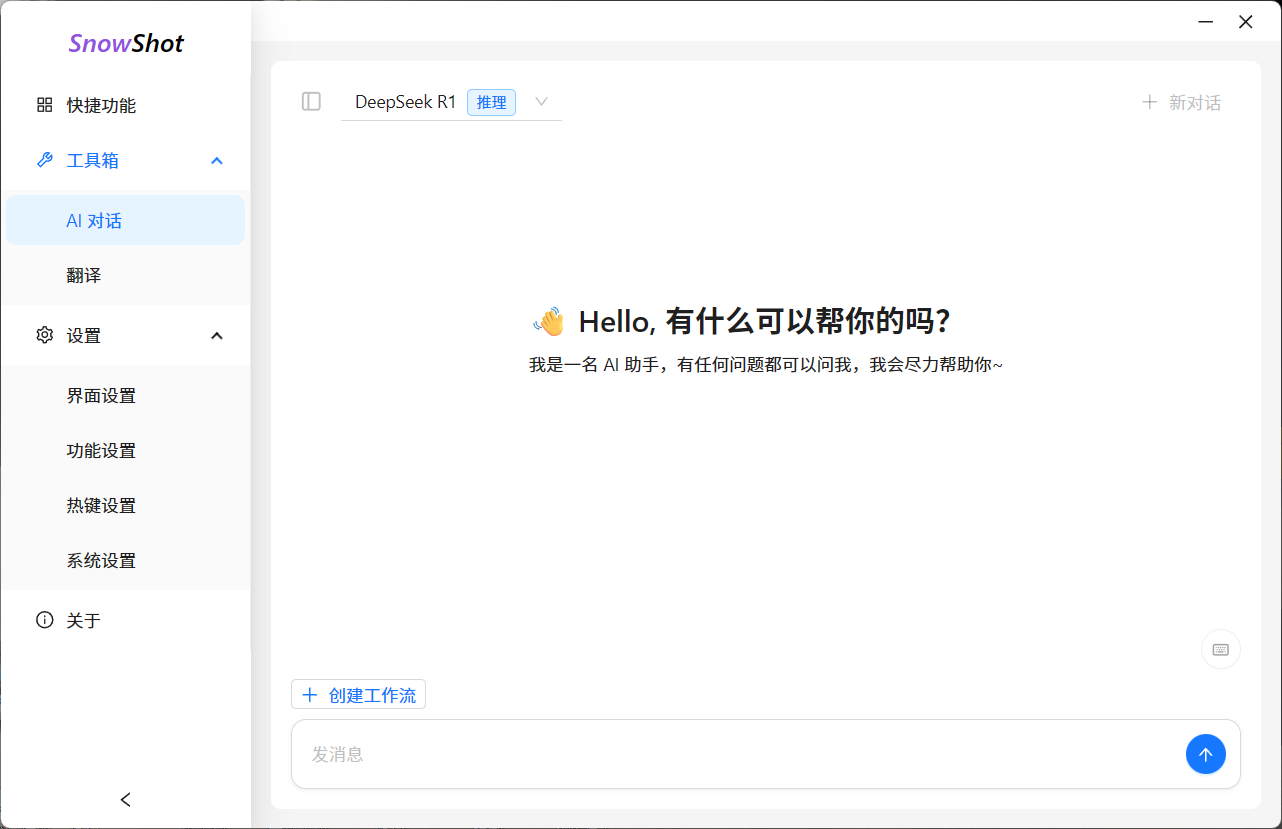Click the info icon beside 关于
The height and width of the screenshot is (829, 1282).
coord(44,620)
